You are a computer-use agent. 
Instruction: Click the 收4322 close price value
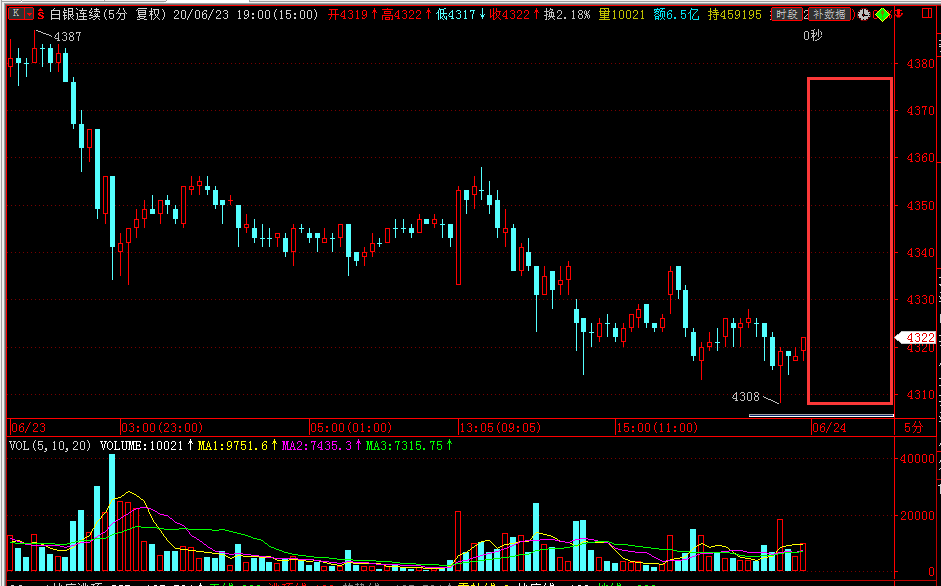tap(510, 14)
